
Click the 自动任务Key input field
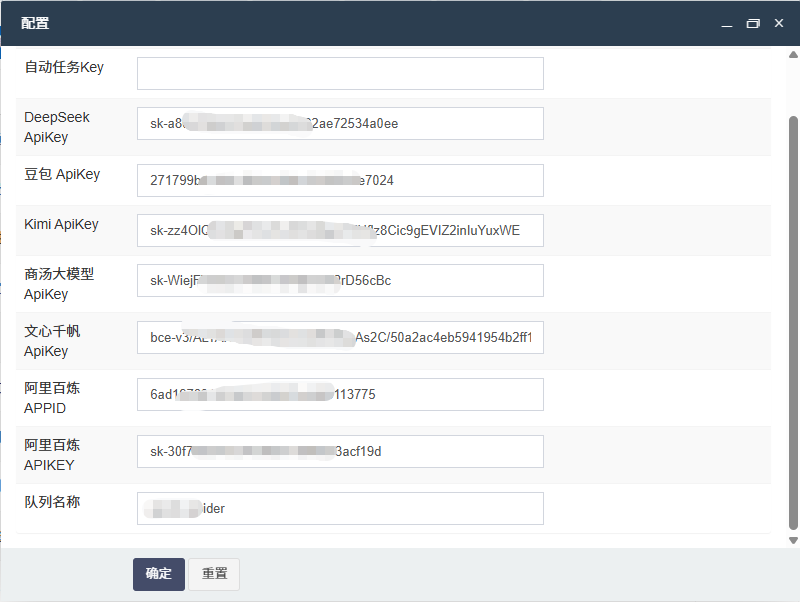[x=340, y=73]
